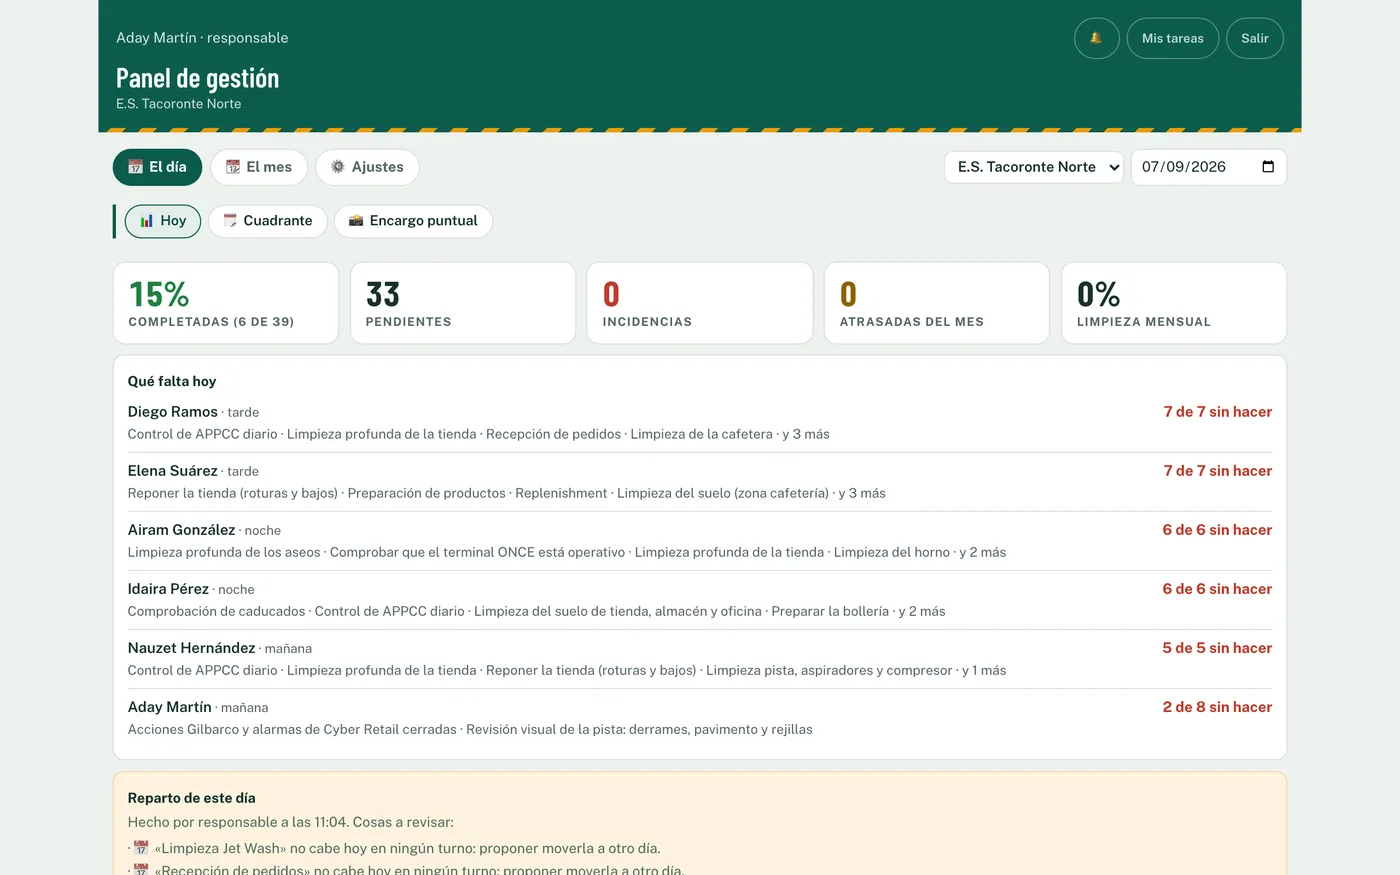
Task: Click the Cuadrante schedule icon
Action: click(230, 221)
